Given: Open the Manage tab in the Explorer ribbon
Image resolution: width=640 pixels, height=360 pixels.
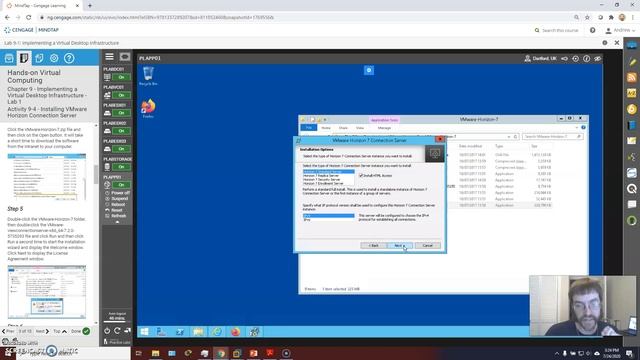Looking at the screenshot, I should pyautogui.click(x=384, y=128).
